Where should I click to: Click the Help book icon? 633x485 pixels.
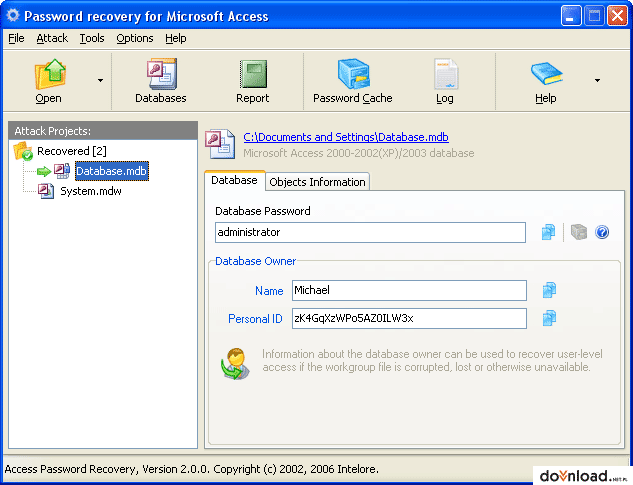click(547, 73)
